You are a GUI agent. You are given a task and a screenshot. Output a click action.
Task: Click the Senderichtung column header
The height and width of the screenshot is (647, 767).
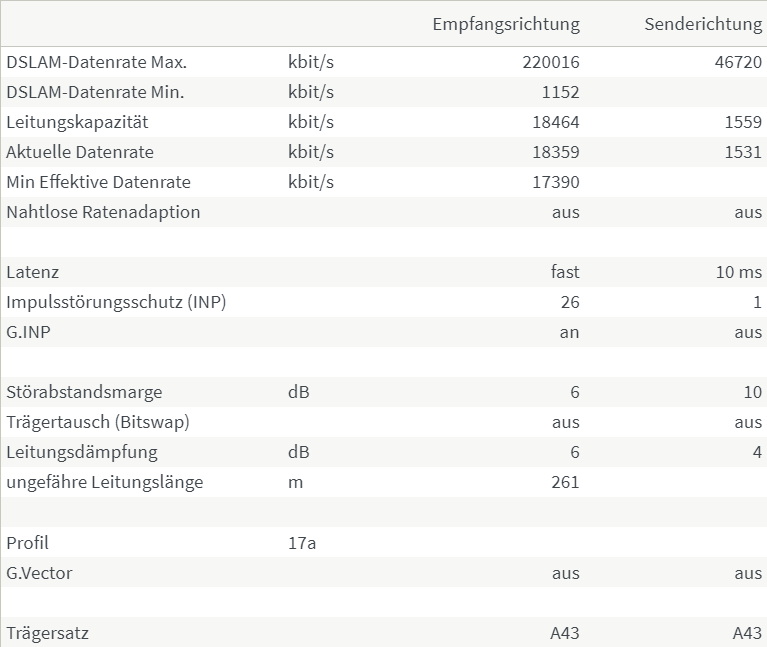point(703,24)
